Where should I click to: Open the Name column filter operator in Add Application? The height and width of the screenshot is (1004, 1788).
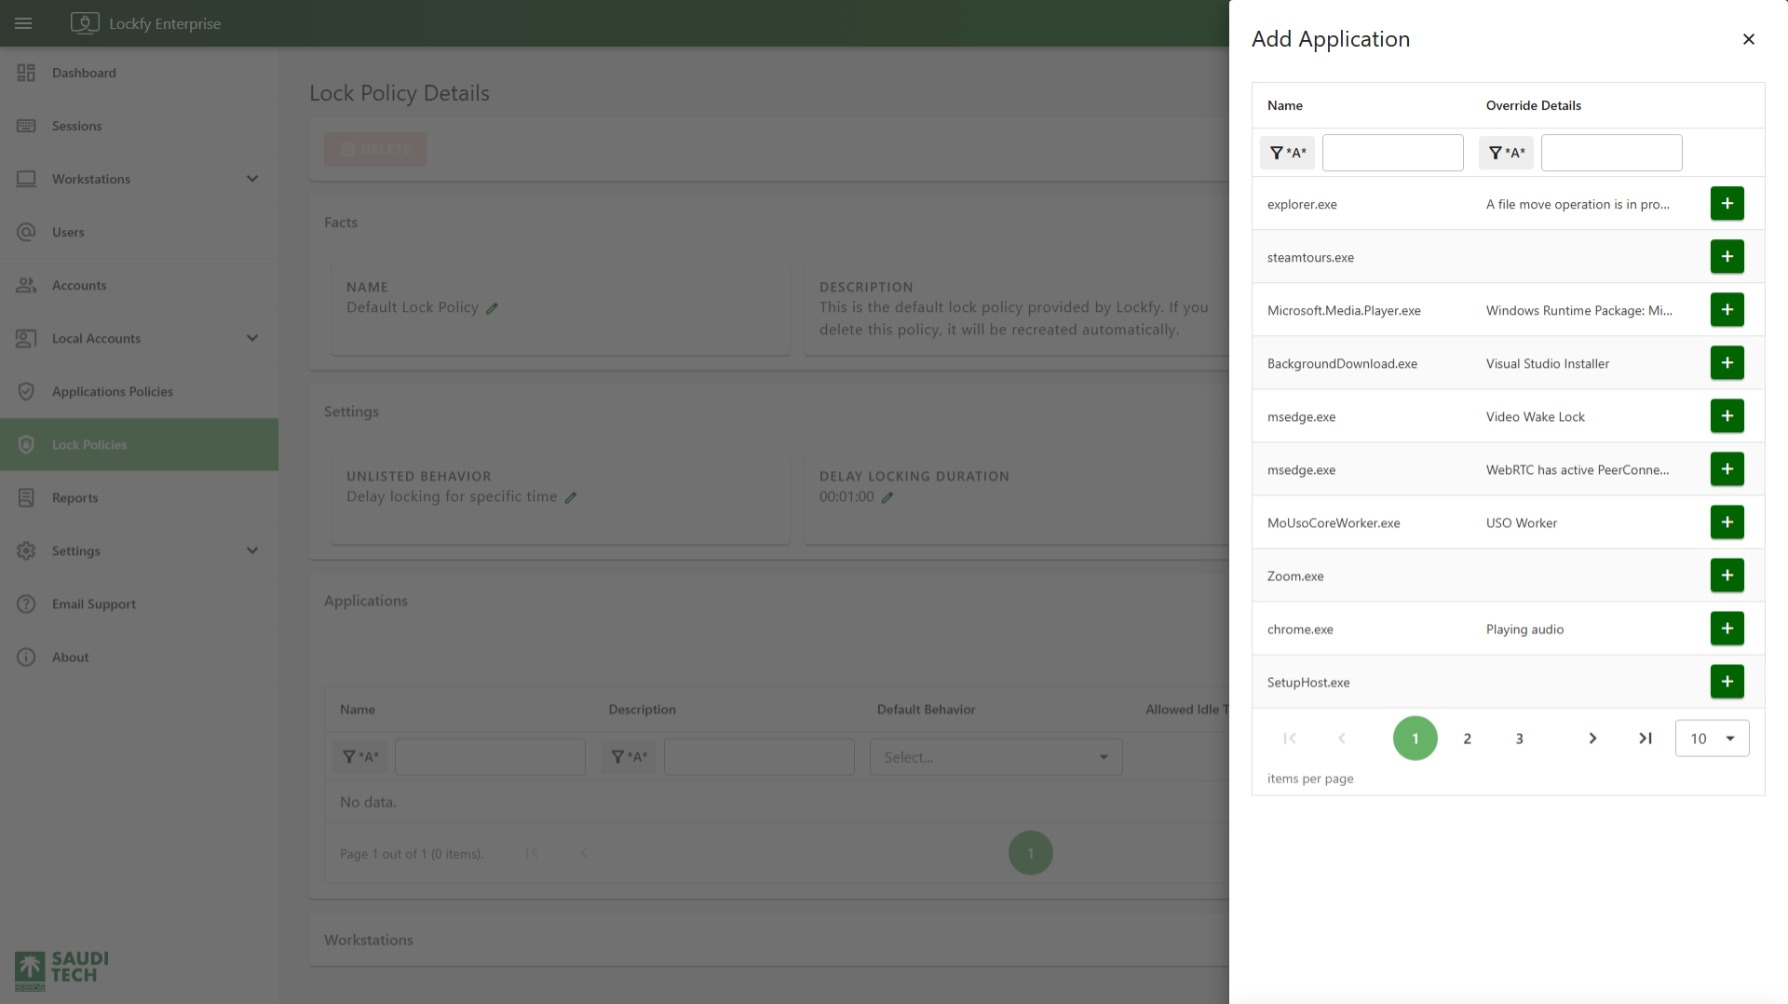[1287, 153]
